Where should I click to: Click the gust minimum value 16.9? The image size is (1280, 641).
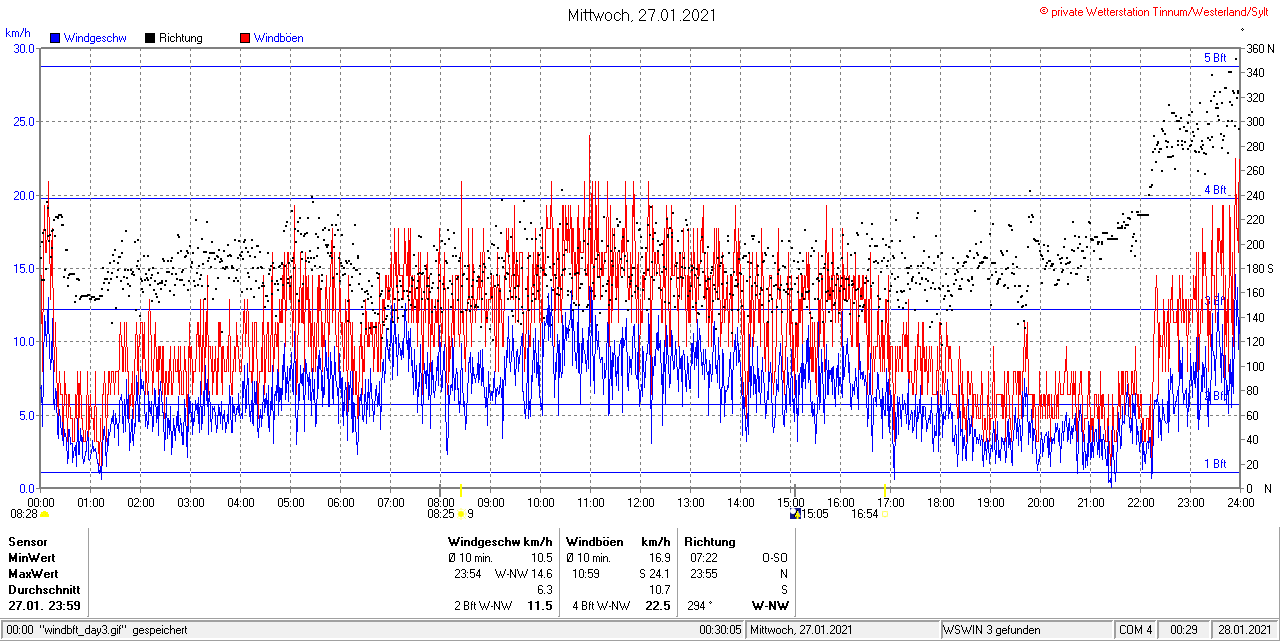pos(659,557)
